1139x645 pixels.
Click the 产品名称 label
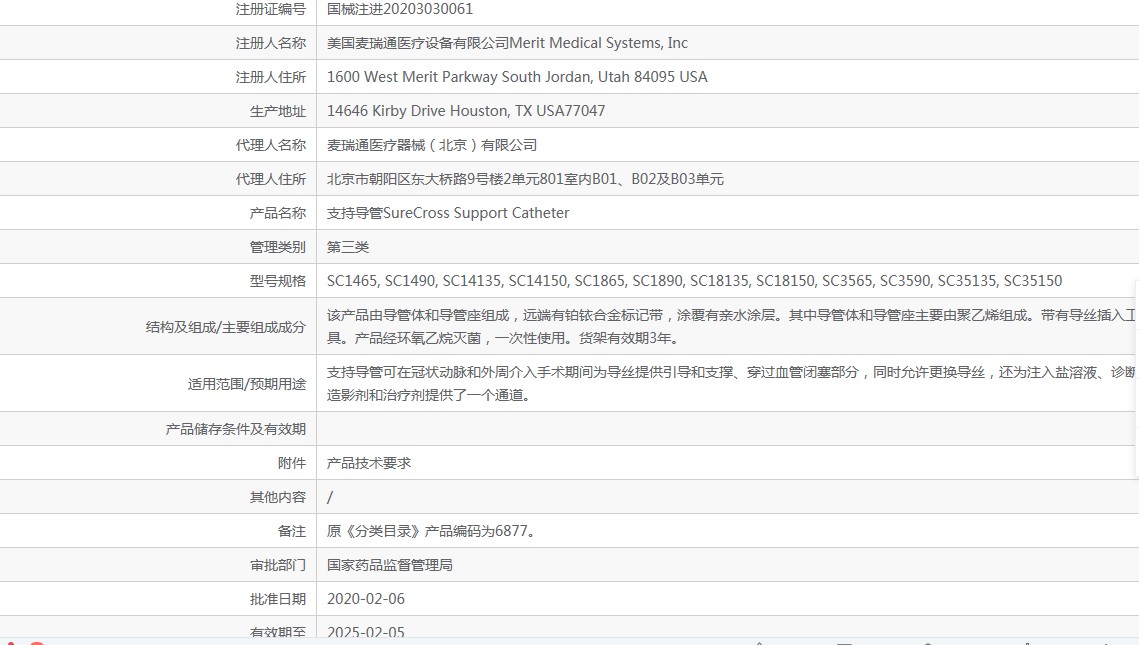pyautogui.click(x=277, y=214)
